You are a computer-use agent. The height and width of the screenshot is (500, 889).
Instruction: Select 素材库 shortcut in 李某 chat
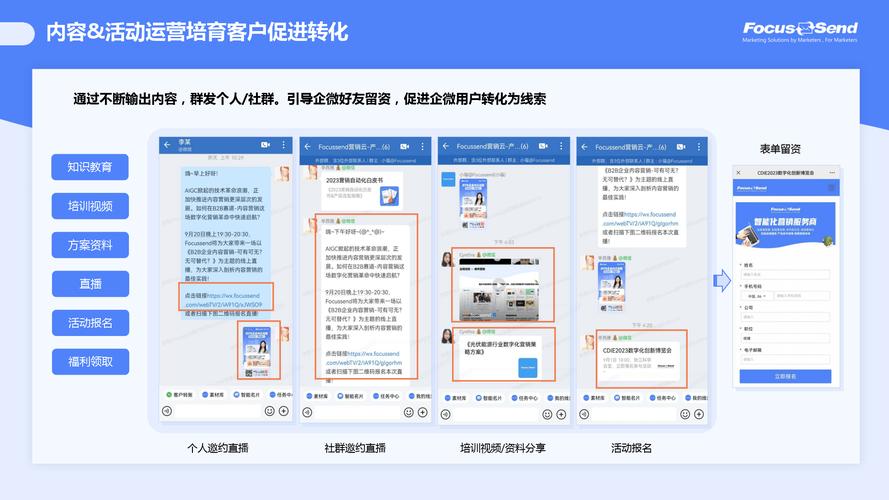(x=213, y=395)
